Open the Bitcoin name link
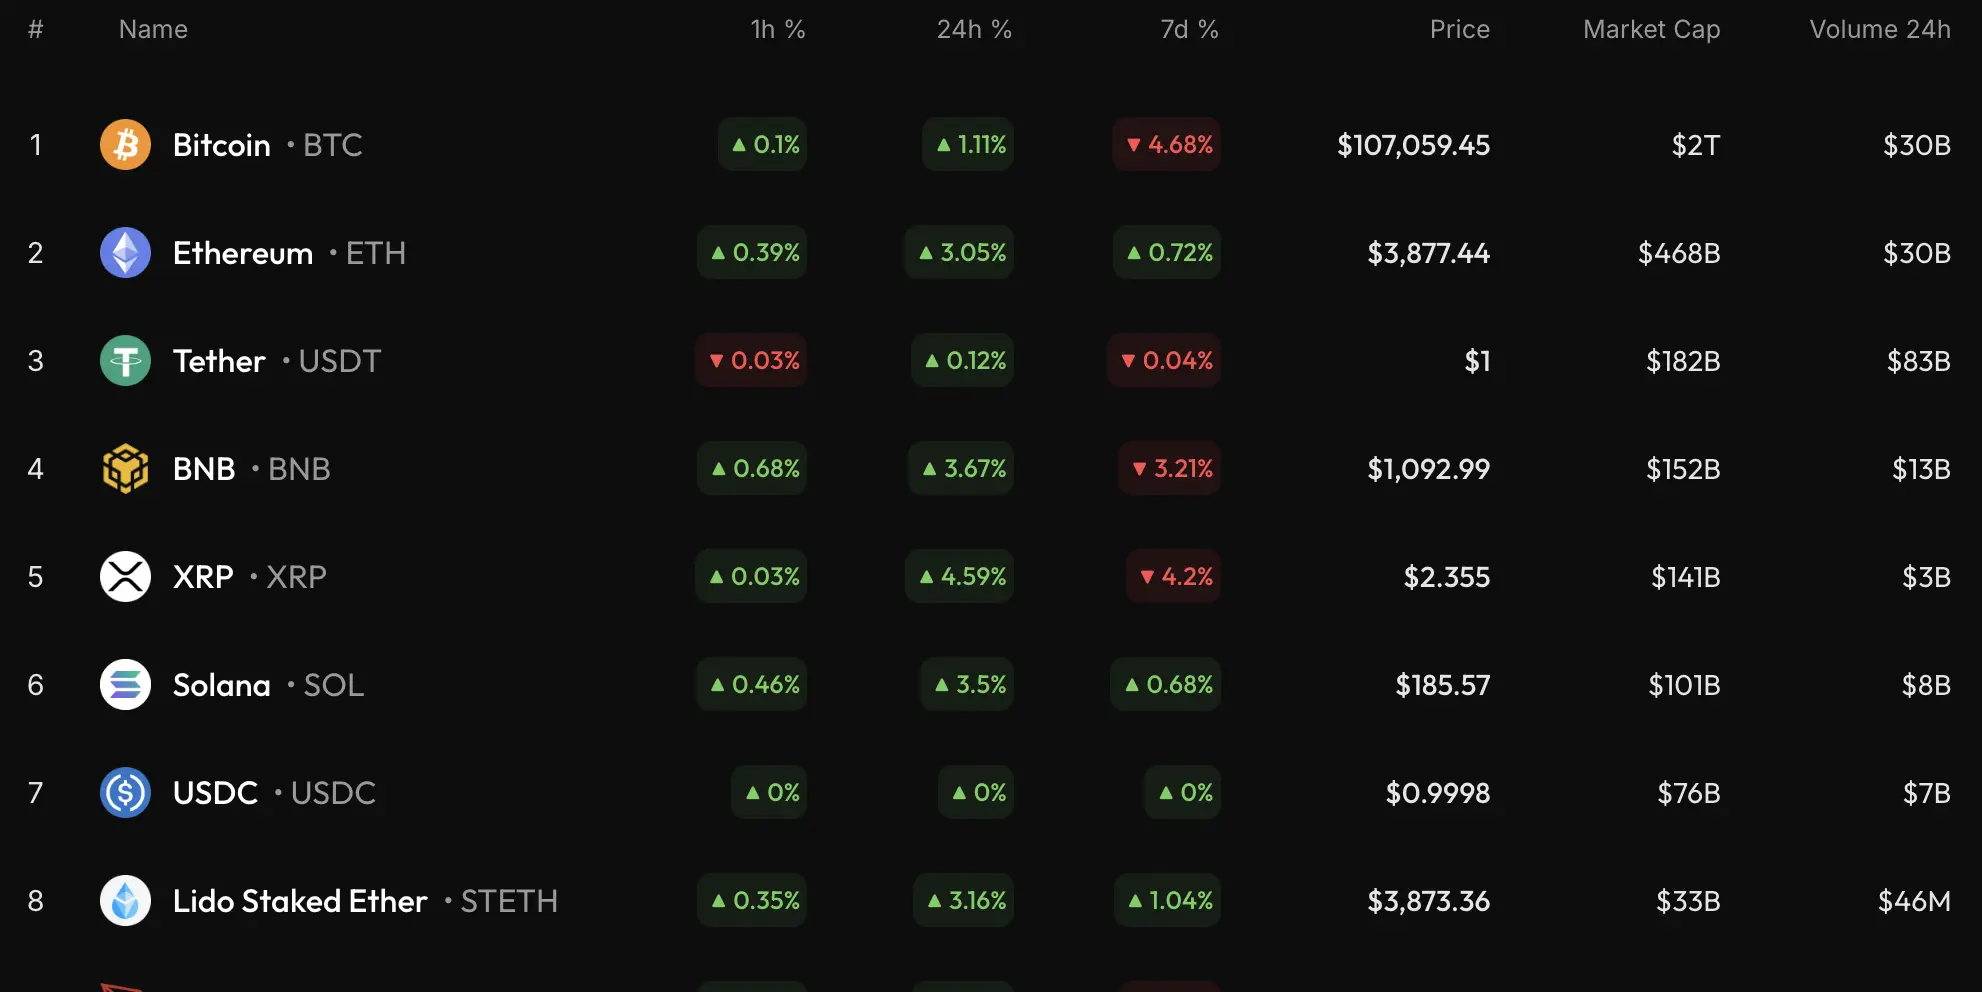The width and height of the screenshot is (1982, 992). [x=221, y=145]
